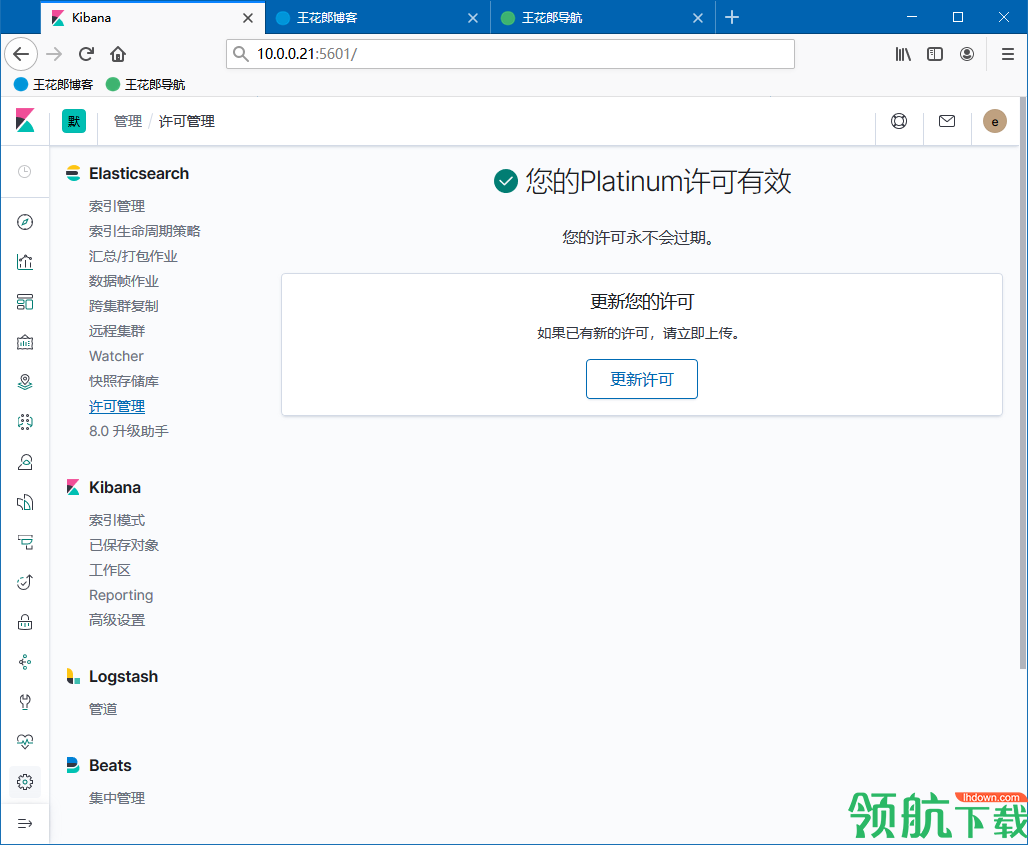The width and height of the screenshot is (1028, 845).
Task: Open 数据帧作业 link
Action: [124, 281]
